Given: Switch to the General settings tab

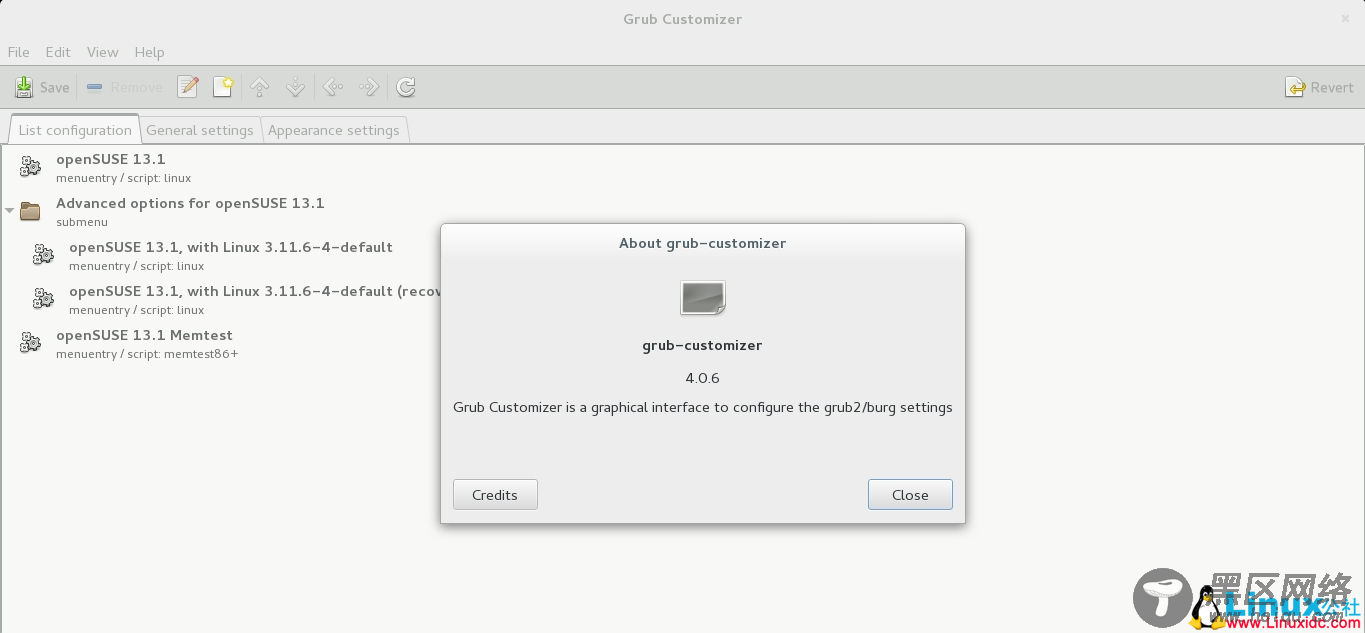Looking at the screenshot, I should tap(200, 130).
